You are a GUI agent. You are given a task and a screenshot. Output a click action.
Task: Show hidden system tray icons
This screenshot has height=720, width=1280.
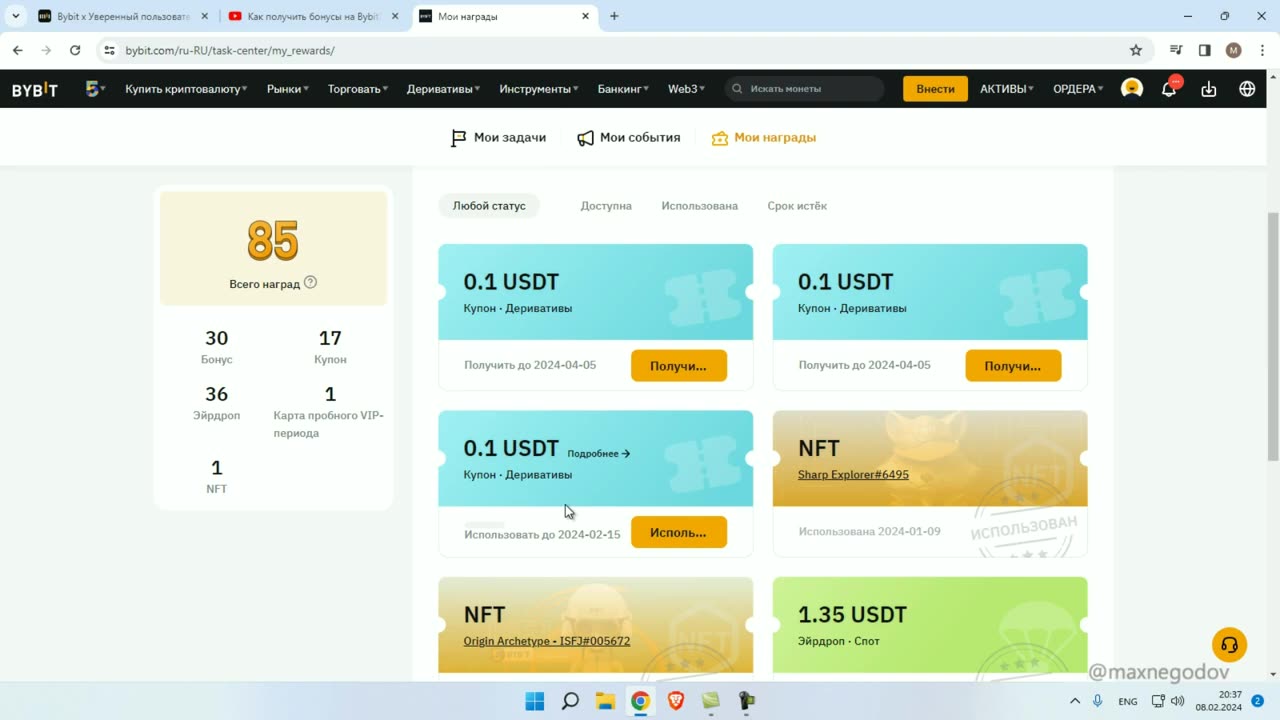tap(1075, 701)
